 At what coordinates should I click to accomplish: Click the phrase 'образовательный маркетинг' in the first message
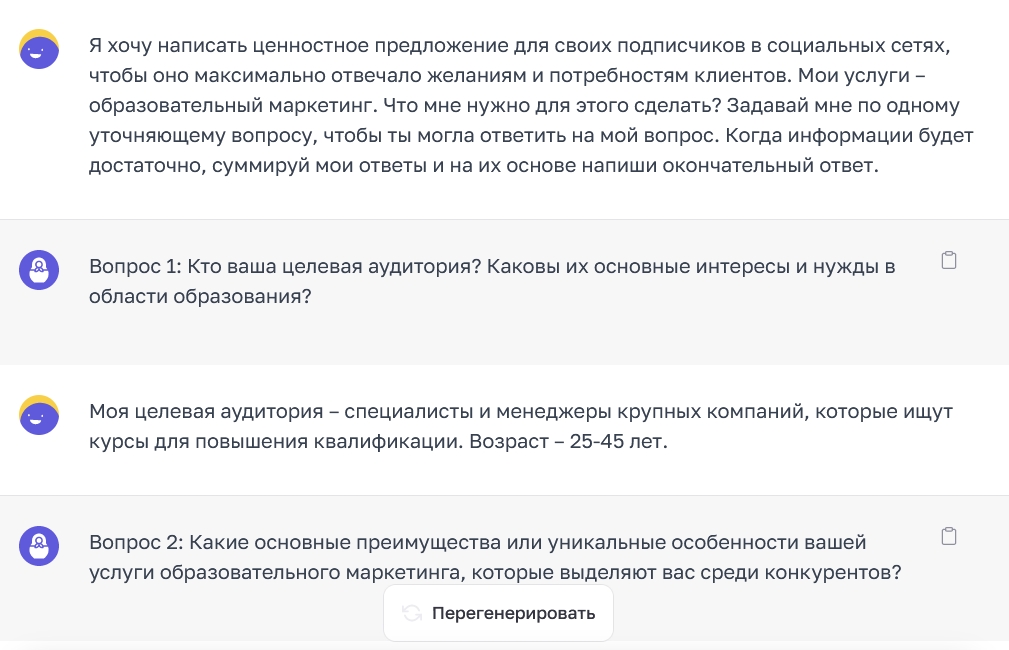[232, 106]
